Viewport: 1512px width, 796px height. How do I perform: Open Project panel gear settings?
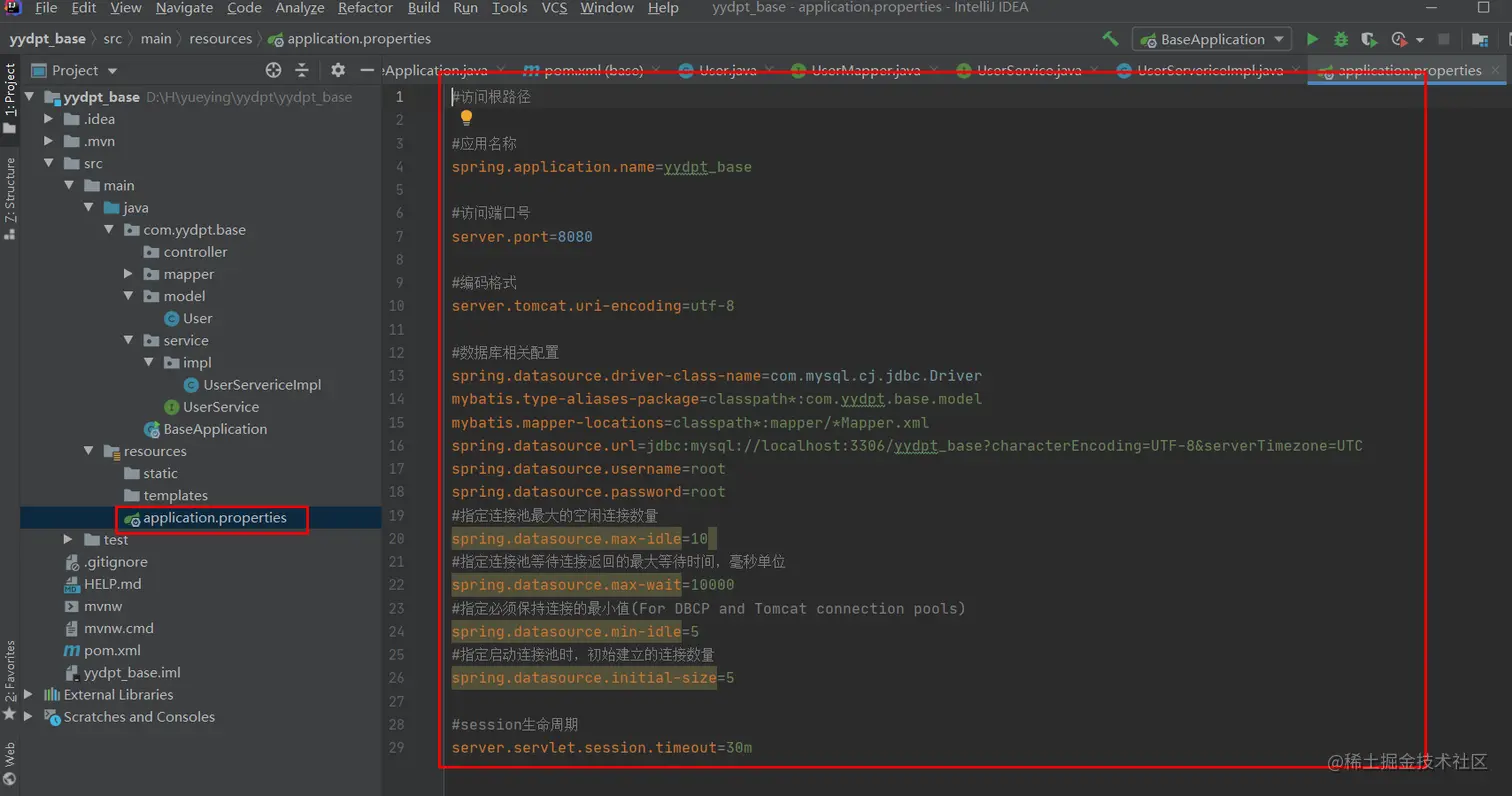[338, 70]
